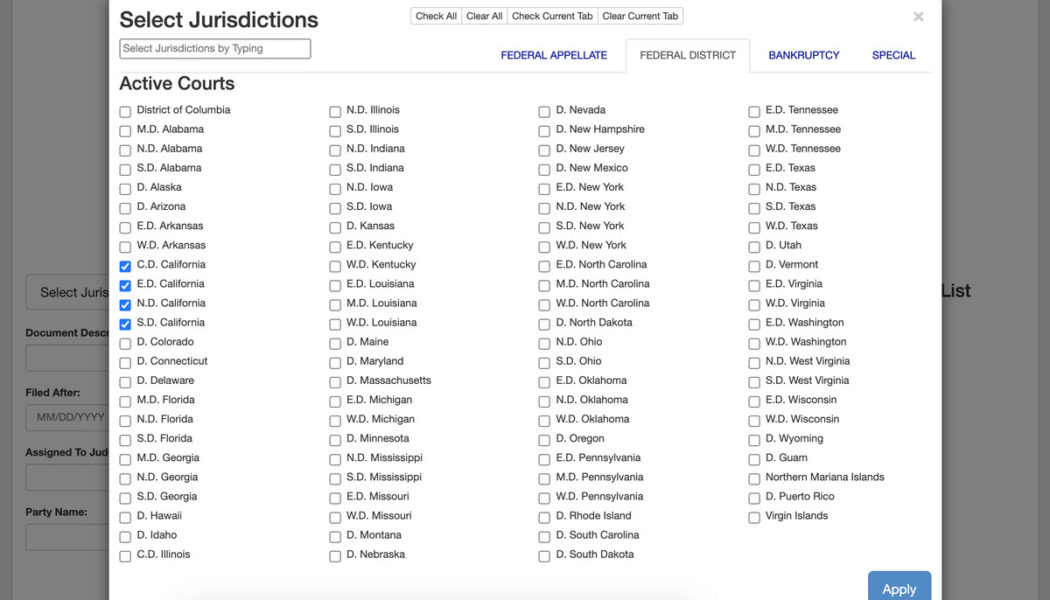1050x600 pixels.
Task: Check the District of Columbia checkbox
Action: 125,111
